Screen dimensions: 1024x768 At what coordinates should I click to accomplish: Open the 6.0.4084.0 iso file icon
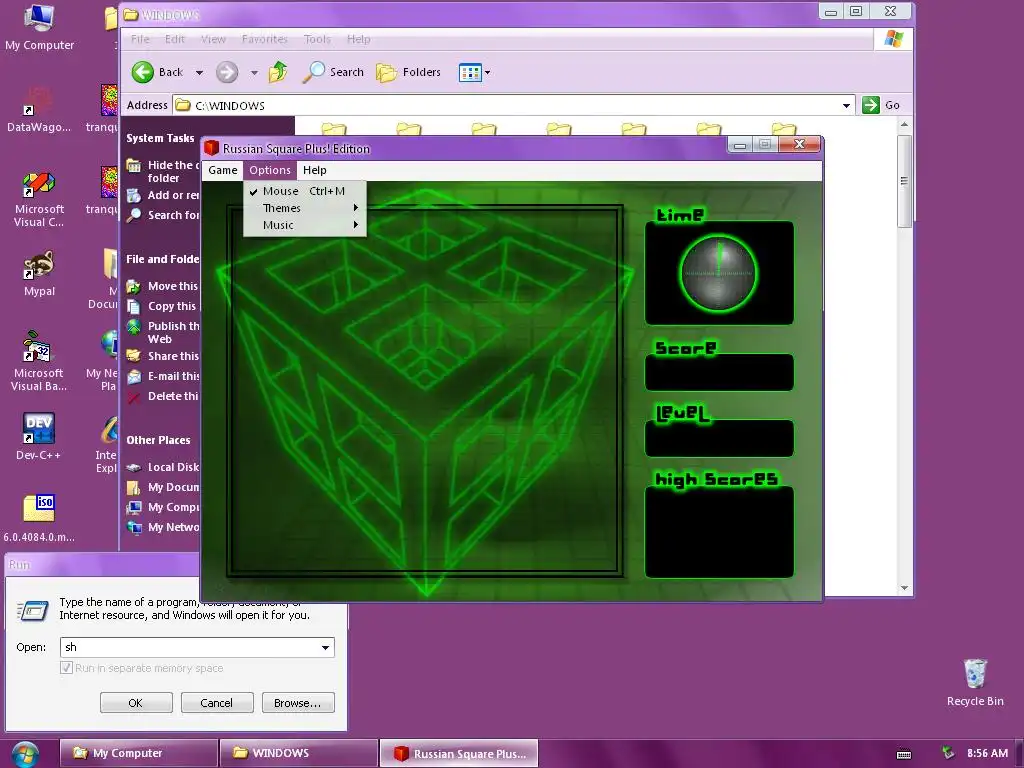pyautogui.click(x=39, y=519)
